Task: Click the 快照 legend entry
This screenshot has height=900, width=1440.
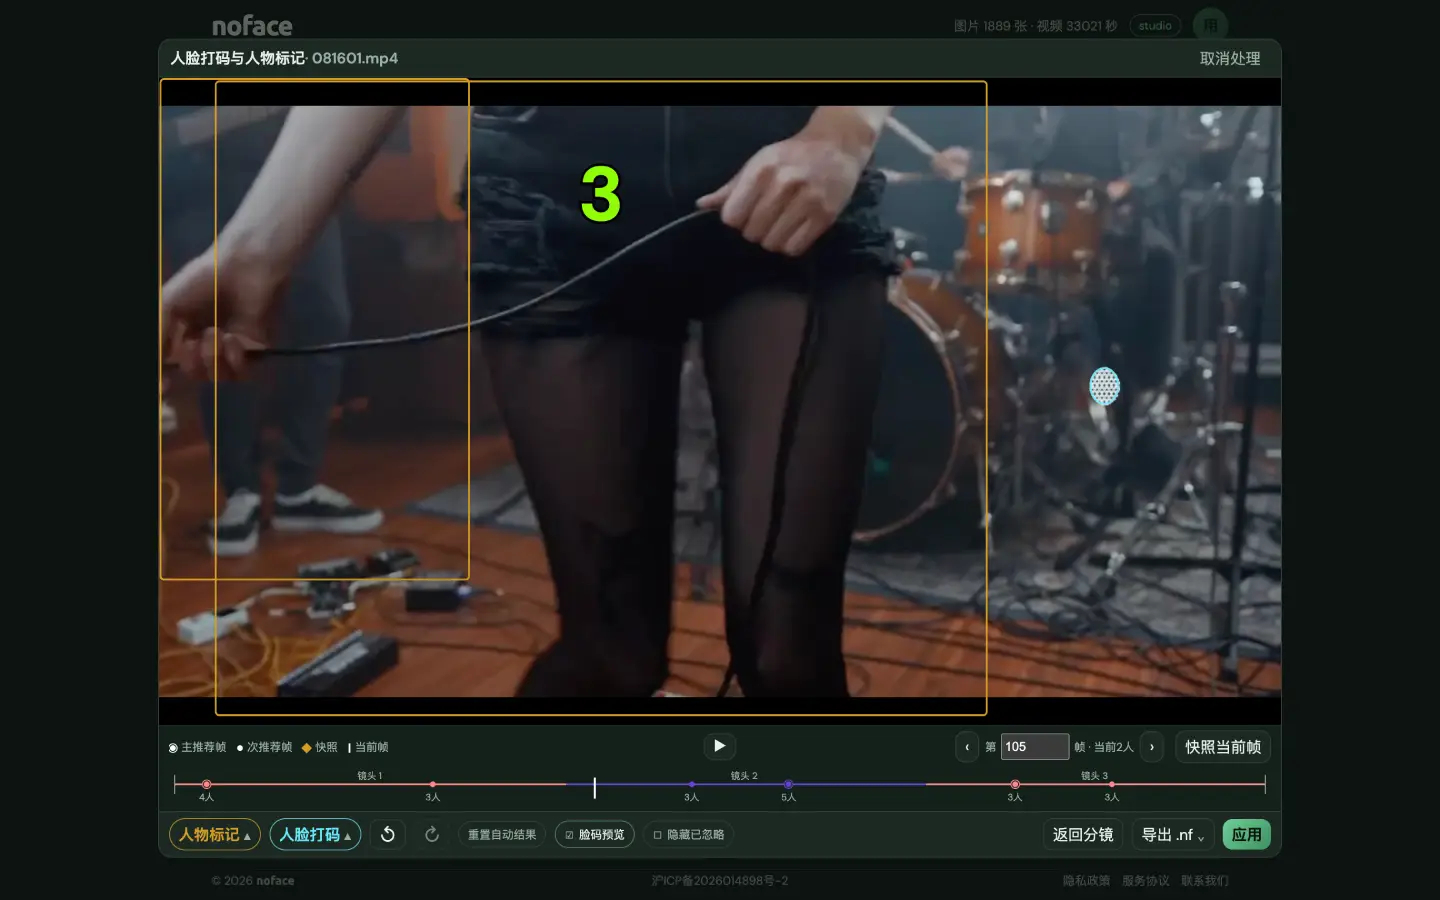Action: (x=320, y=747)
